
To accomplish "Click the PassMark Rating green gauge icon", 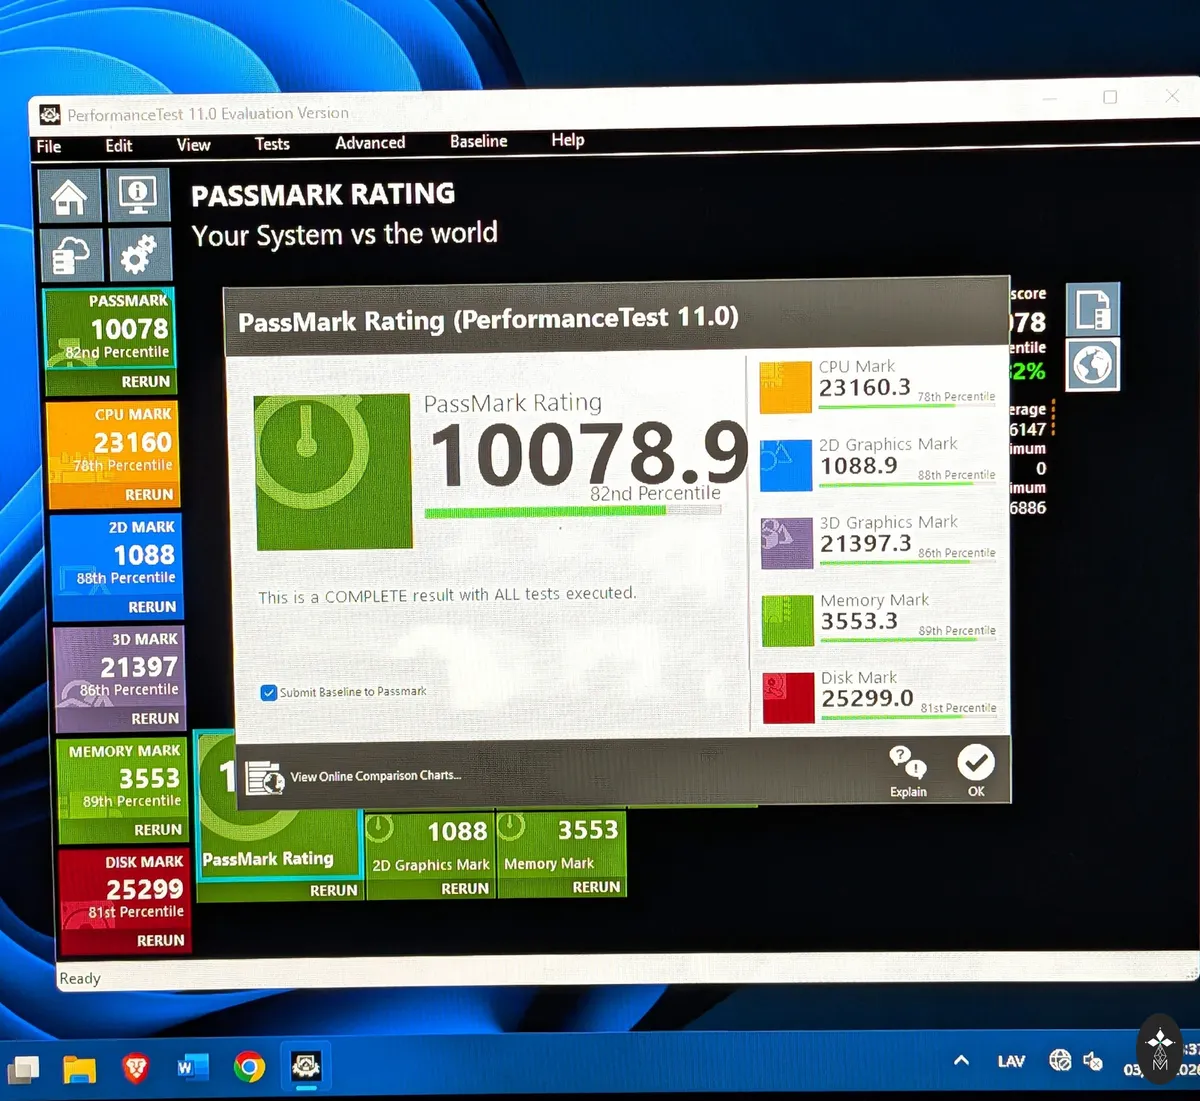I will point(333,472).
